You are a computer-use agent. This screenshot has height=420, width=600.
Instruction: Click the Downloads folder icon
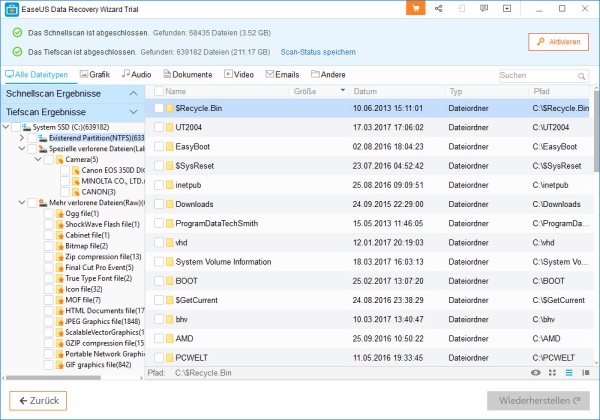170,204
